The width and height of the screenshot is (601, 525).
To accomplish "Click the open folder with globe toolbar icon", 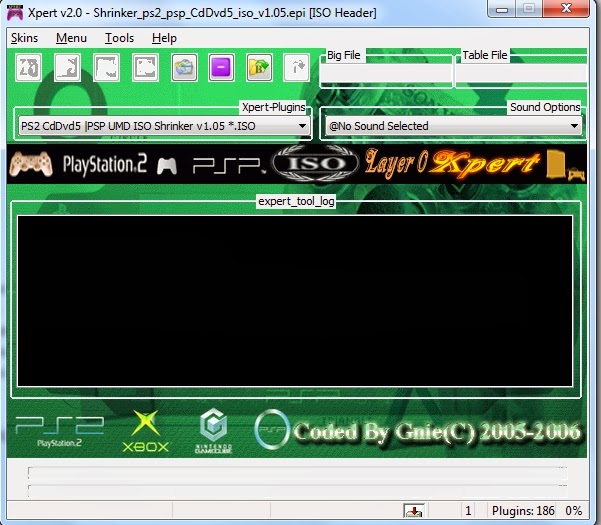I will pyautogui.click(x=184, y=68).
